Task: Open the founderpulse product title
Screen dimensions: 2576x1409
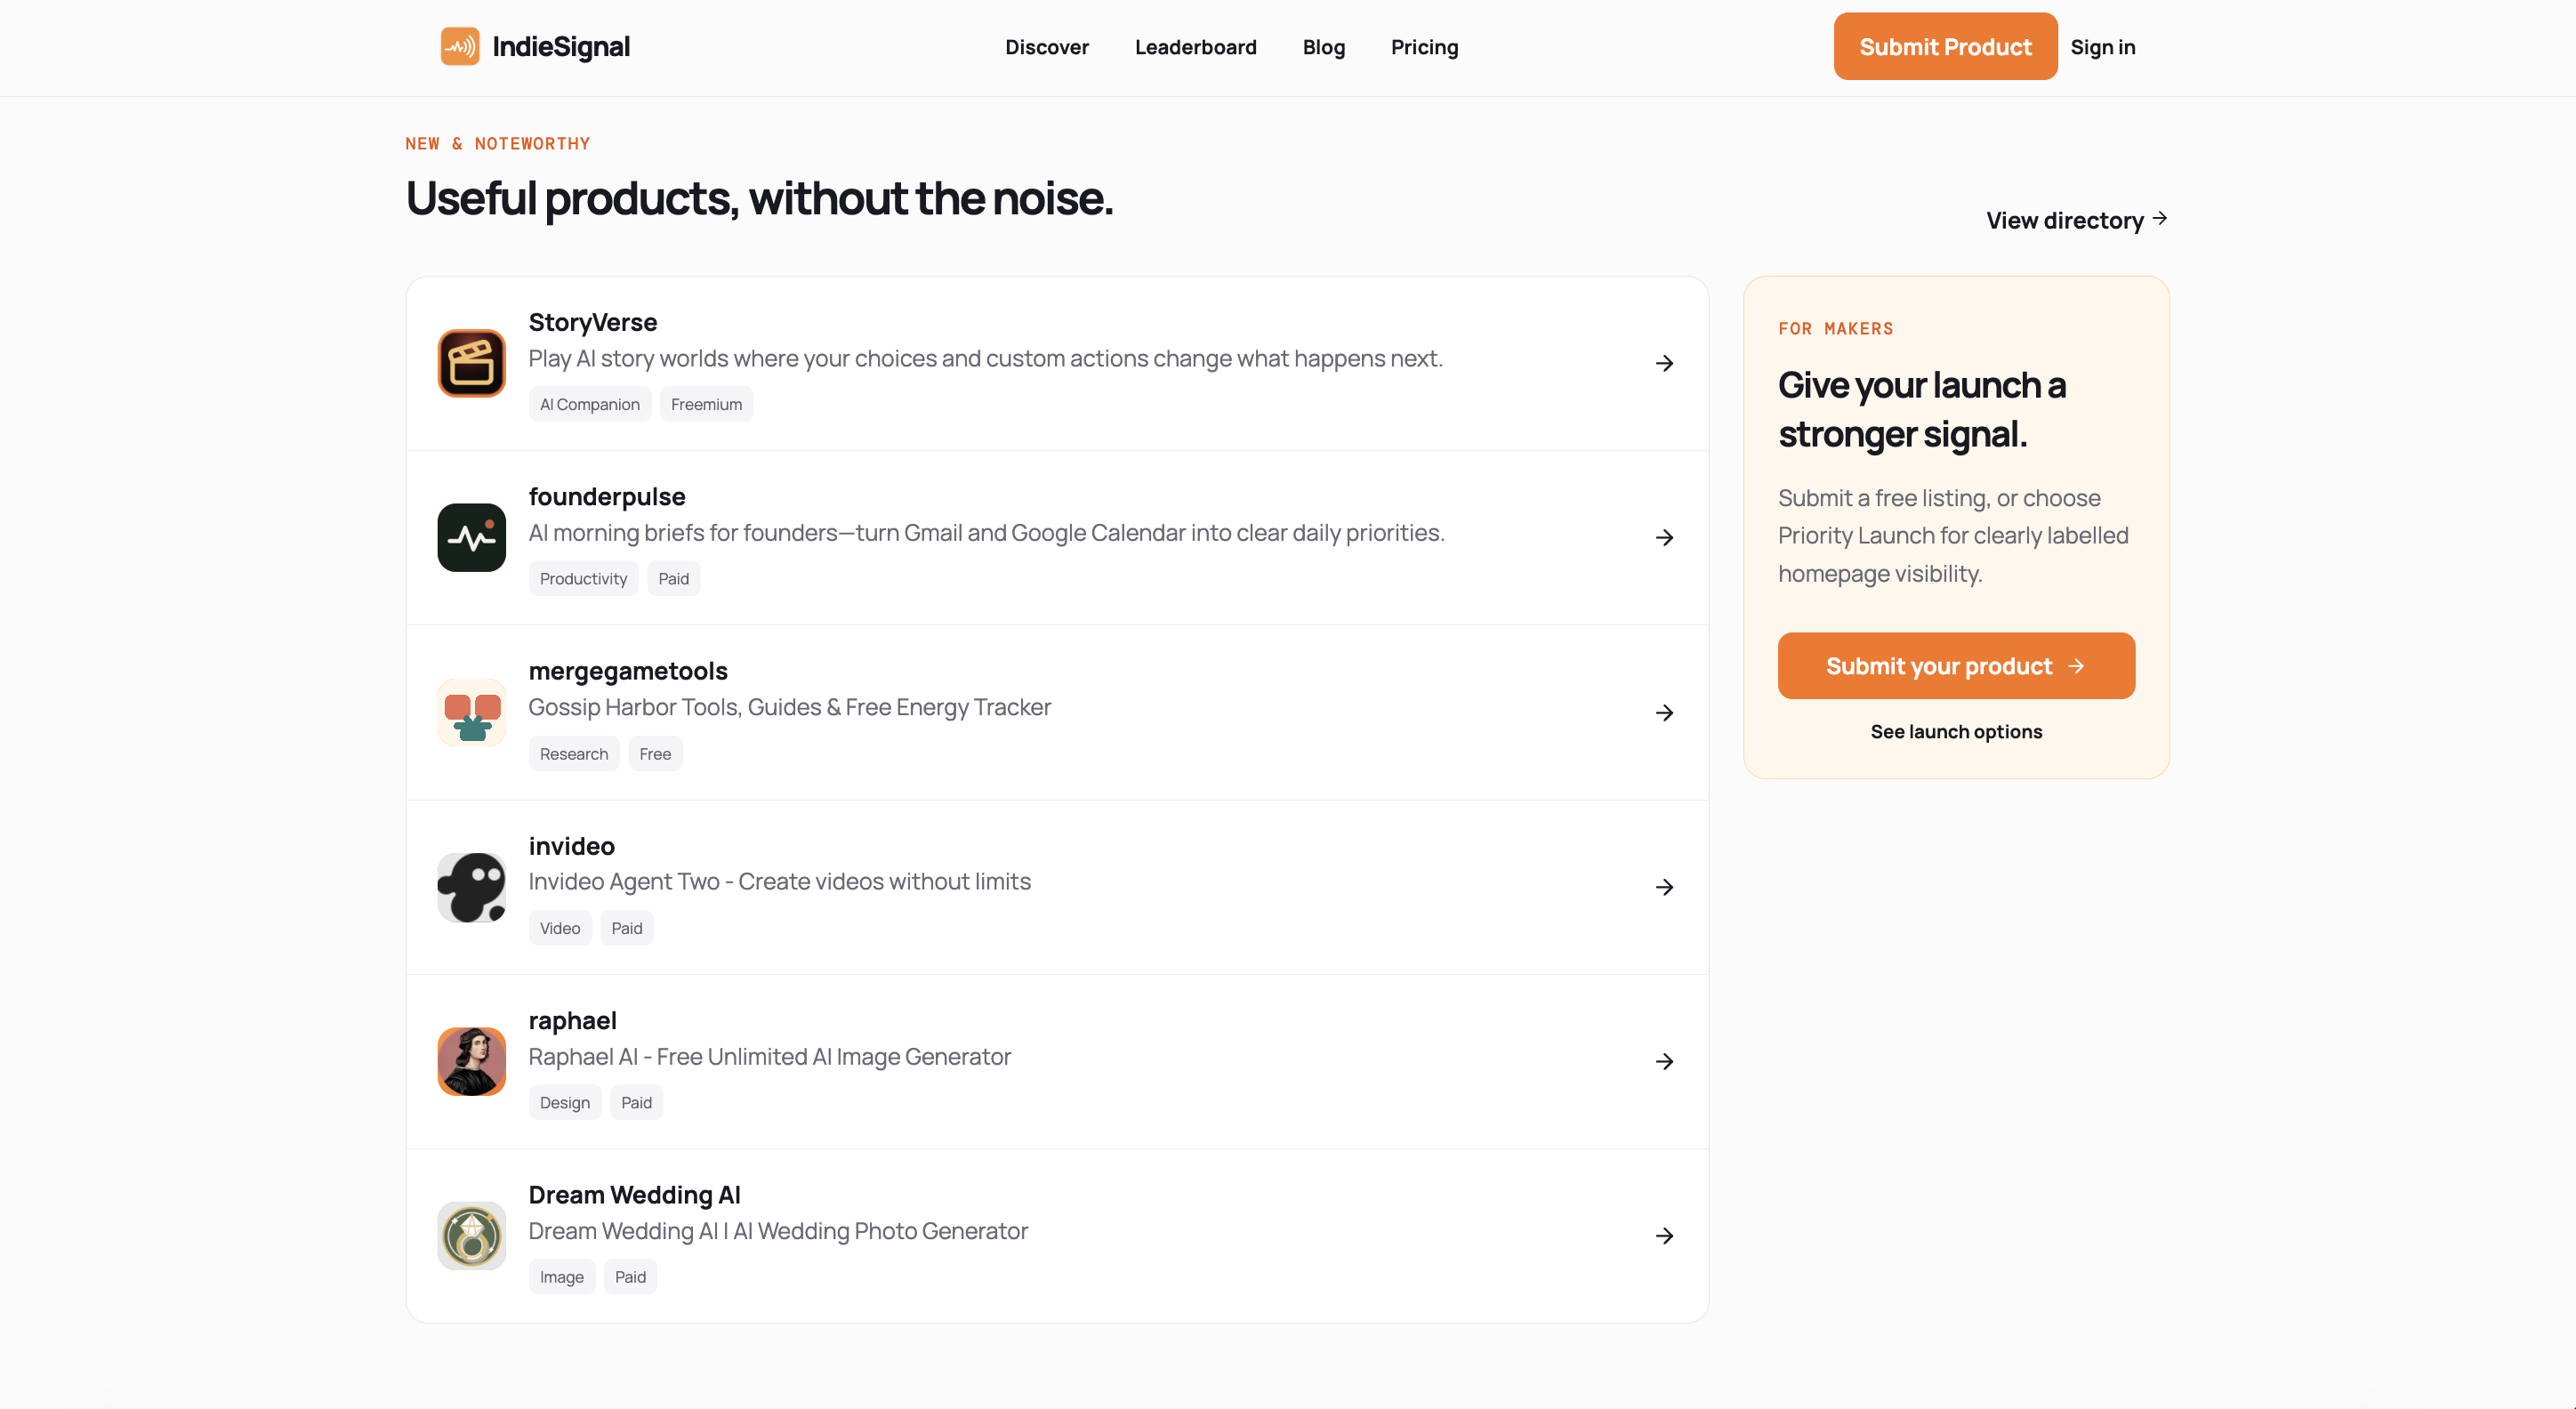Action: pos(606,497)
